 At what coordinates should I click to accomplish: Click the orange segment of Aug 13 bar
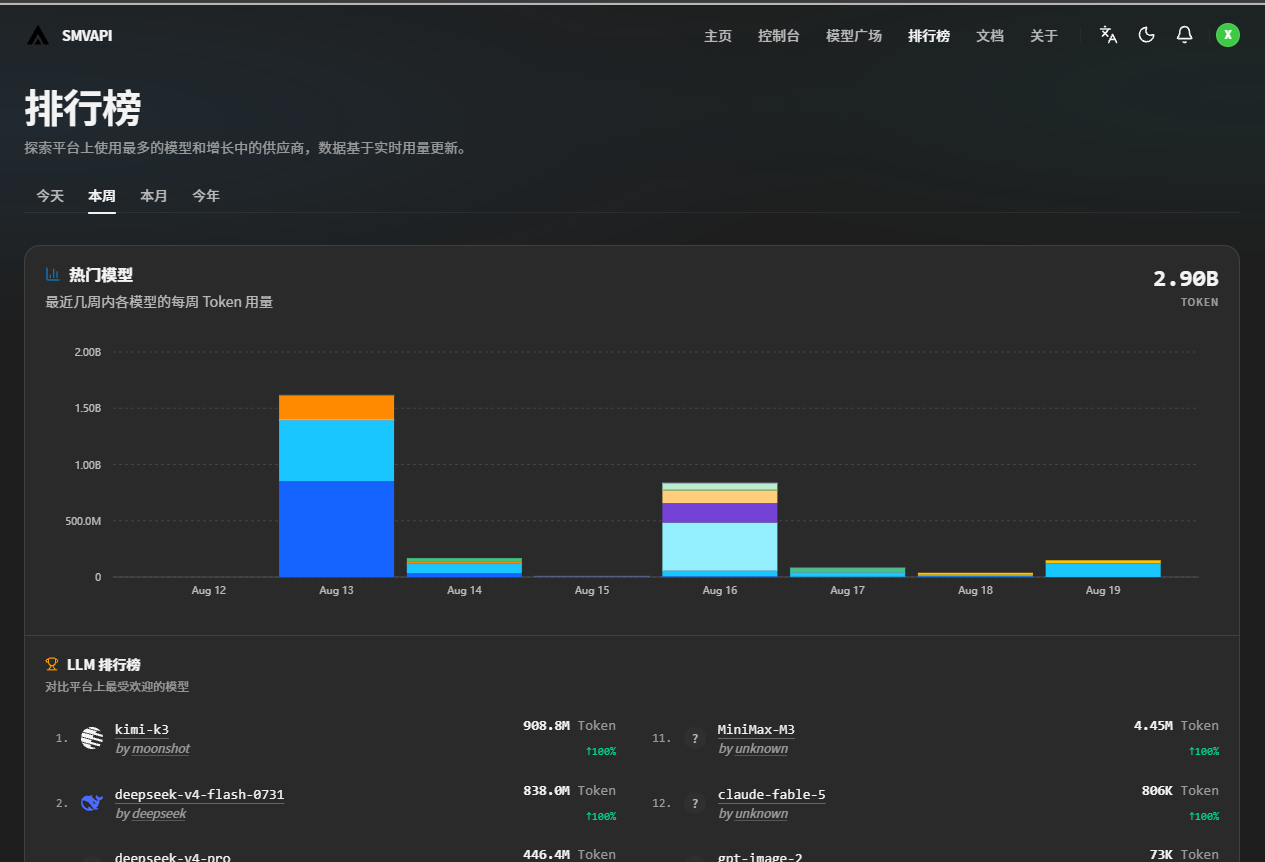pyautogui.click(x=336, y=407)
